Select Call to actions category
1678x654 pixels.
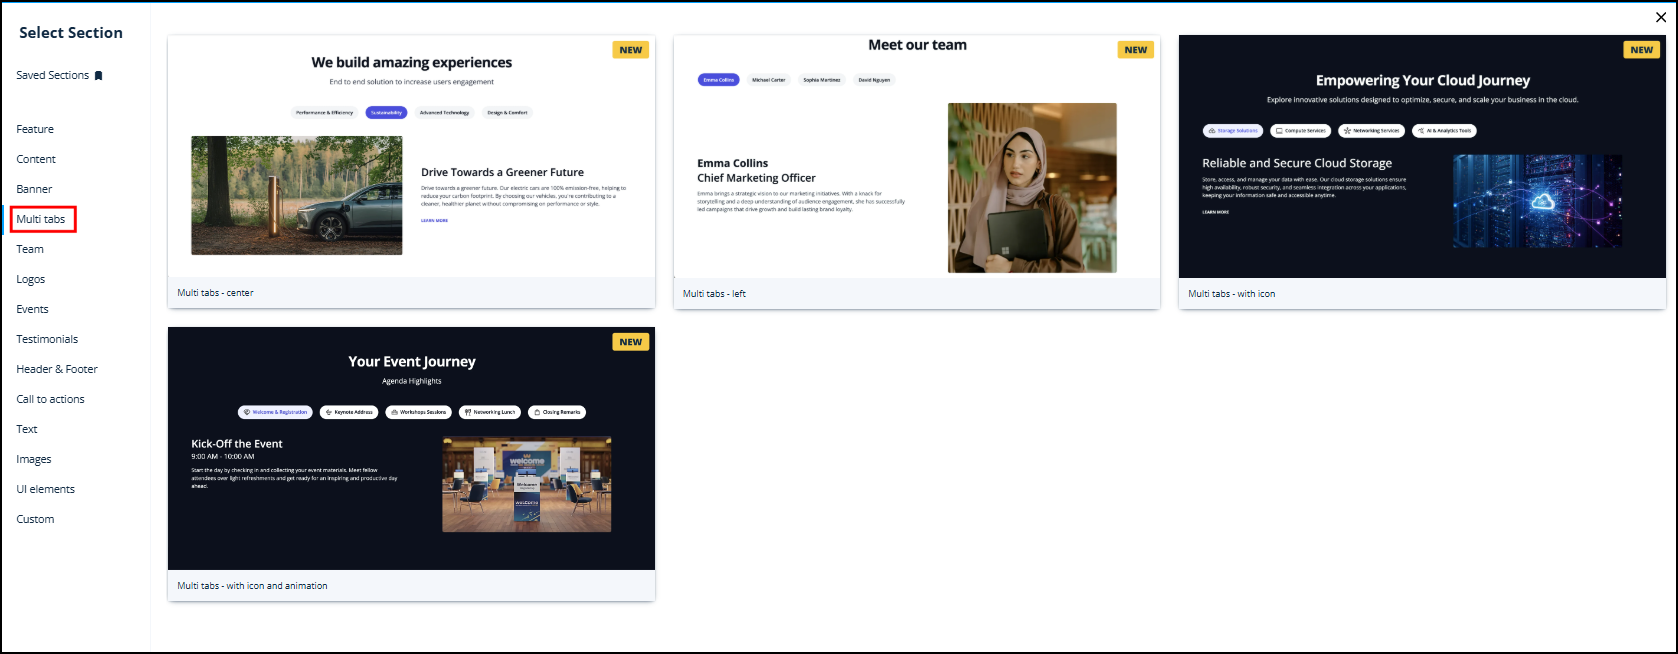pyautogui.click(x=50, y=399)
